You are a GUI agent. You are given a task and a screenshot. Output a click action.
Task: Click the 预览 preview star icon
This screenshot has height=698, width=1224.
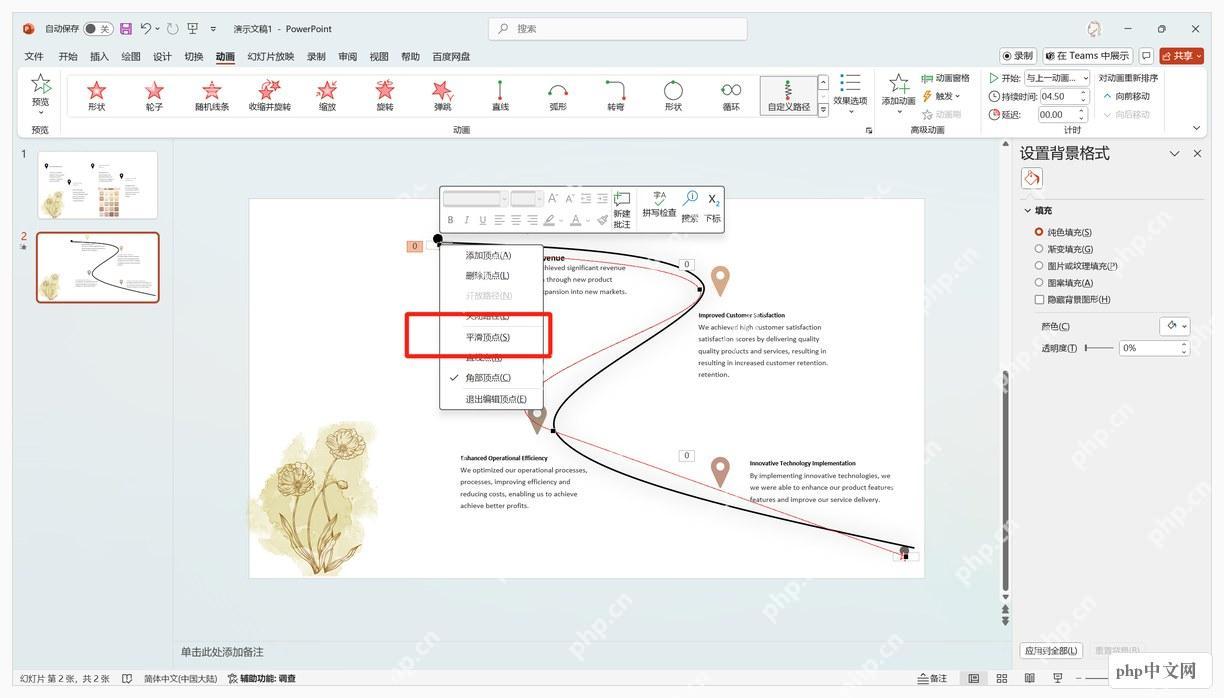pos(40,84)
